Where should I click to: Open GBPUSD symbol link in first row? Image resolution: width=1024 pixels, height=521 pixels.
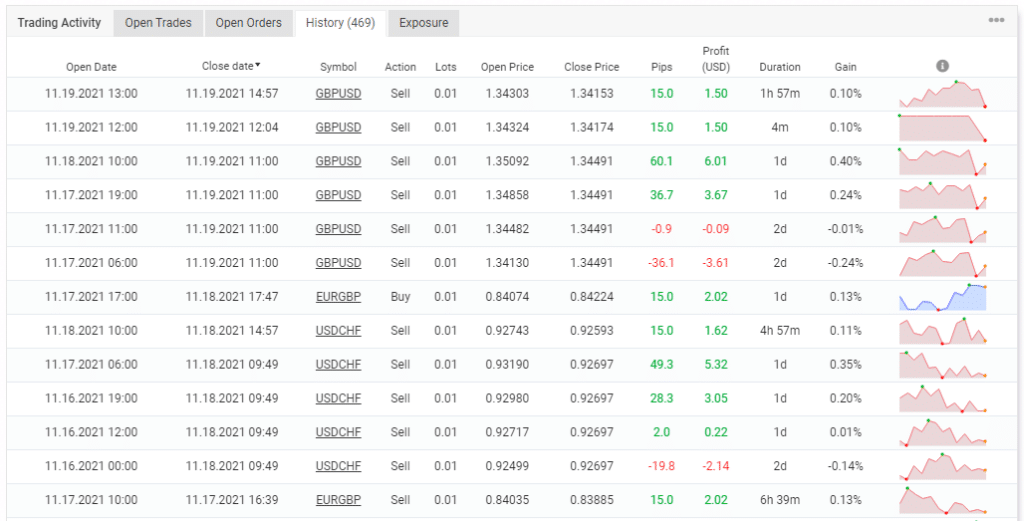pos(338,94)
